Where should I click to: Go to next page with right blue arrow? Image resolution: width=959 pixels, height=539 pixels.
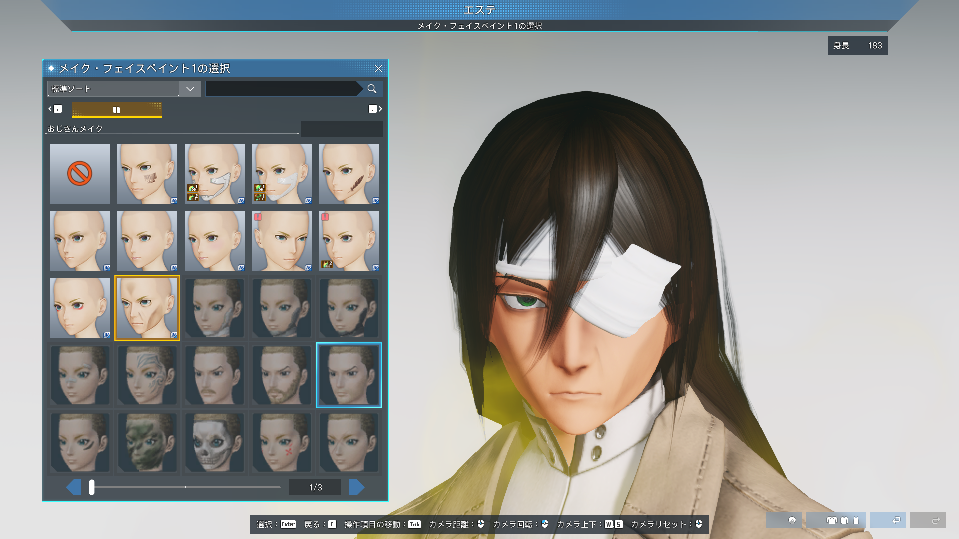(357, 487)
